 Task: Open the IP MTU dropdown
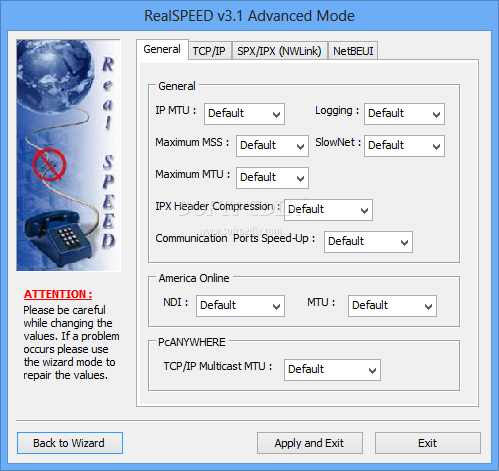[244, 114]
